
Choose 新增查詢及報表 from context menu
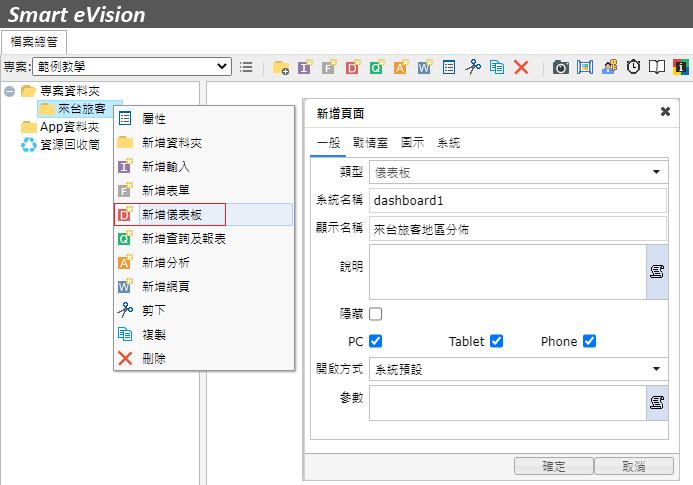204,239
